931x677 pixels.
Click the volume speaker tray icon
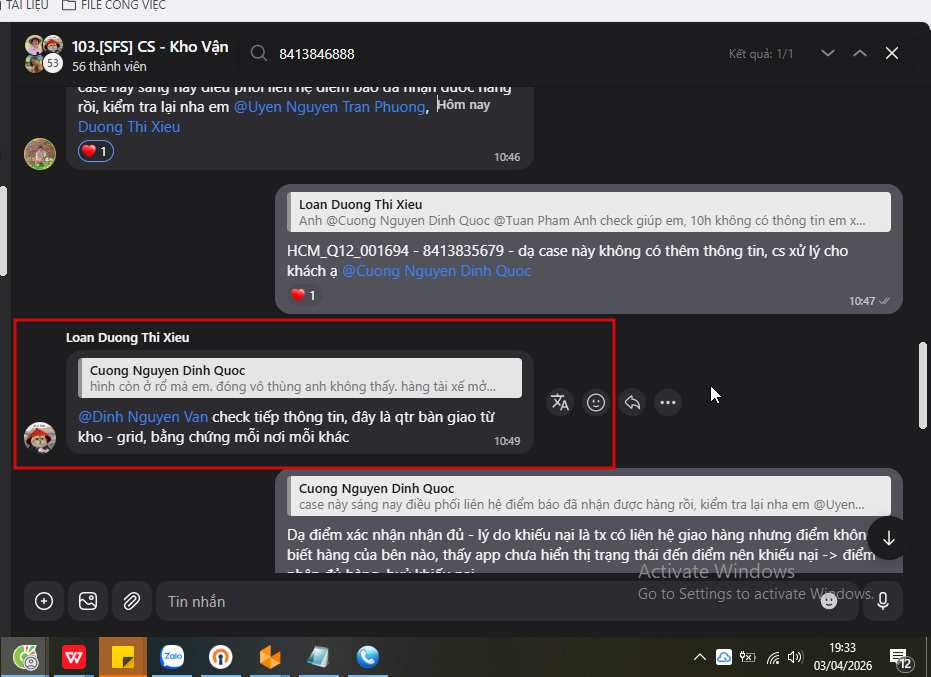(x=794, y=657)
